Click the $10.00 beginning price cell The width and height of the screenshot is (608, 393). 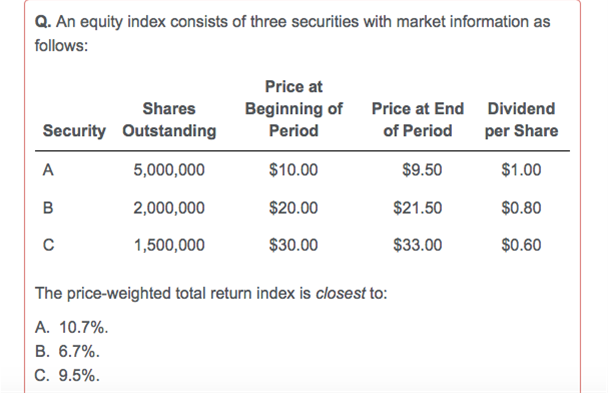click(x=294, y=170)
